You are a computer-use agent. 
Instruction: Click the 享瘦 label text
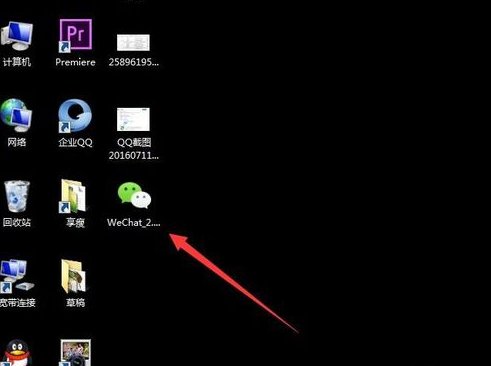pyautogui.click(x=75, y=222)
